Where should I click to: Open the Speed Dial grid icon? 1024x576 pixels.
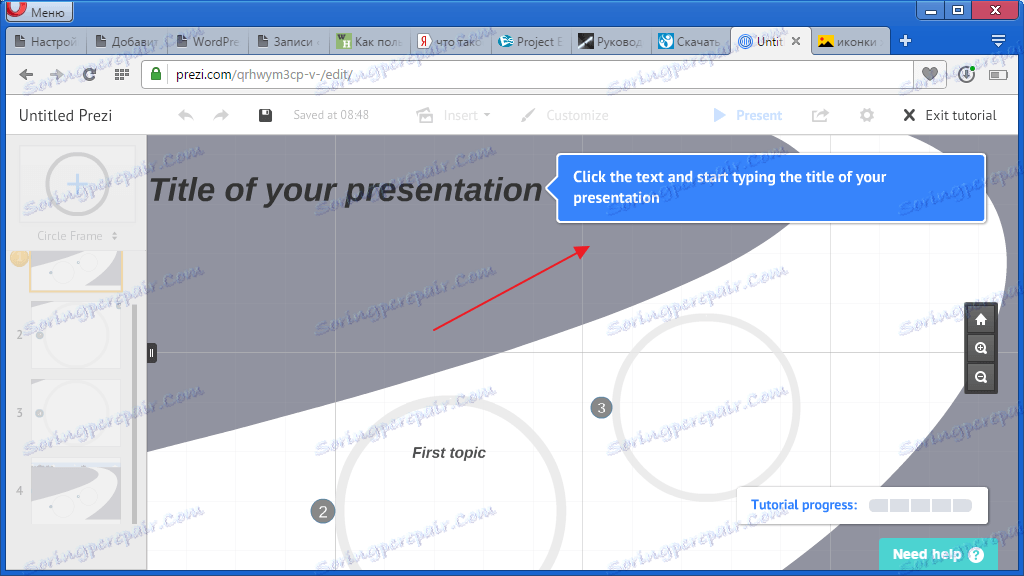pos(121,74)
